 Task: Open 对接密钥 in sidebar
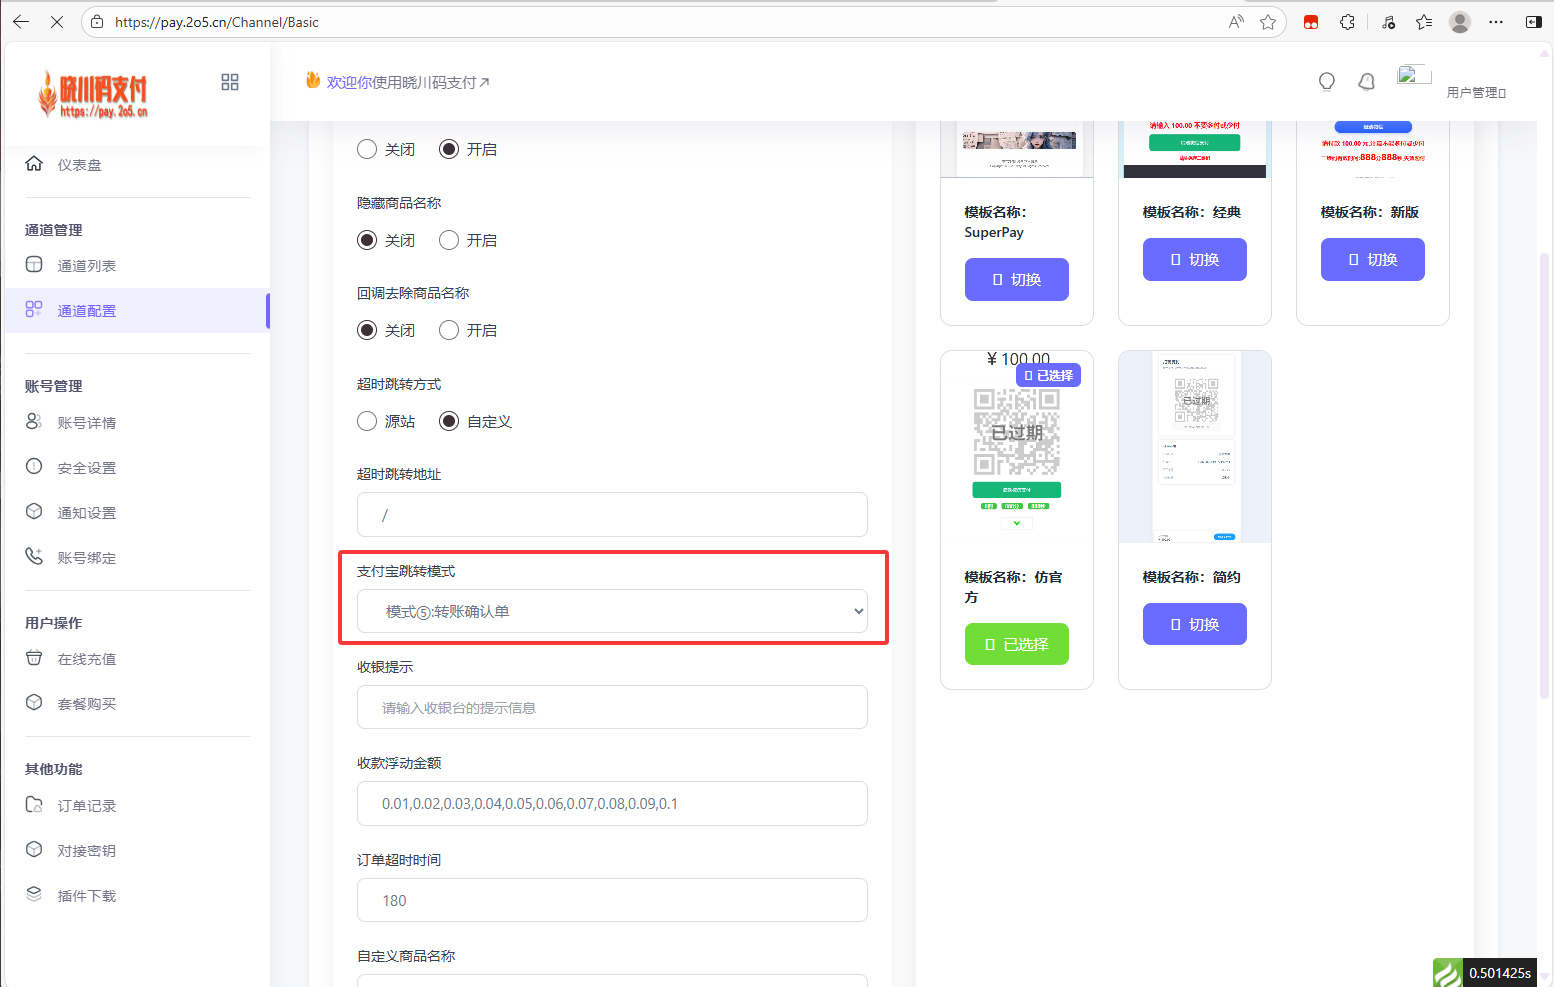(86, 851)
